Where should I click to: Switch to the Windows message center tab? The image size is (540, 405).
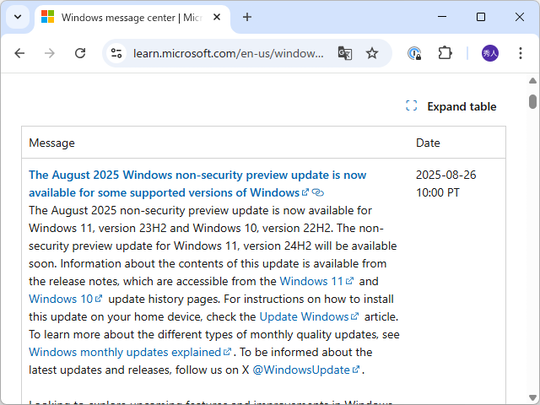[131, 17]
